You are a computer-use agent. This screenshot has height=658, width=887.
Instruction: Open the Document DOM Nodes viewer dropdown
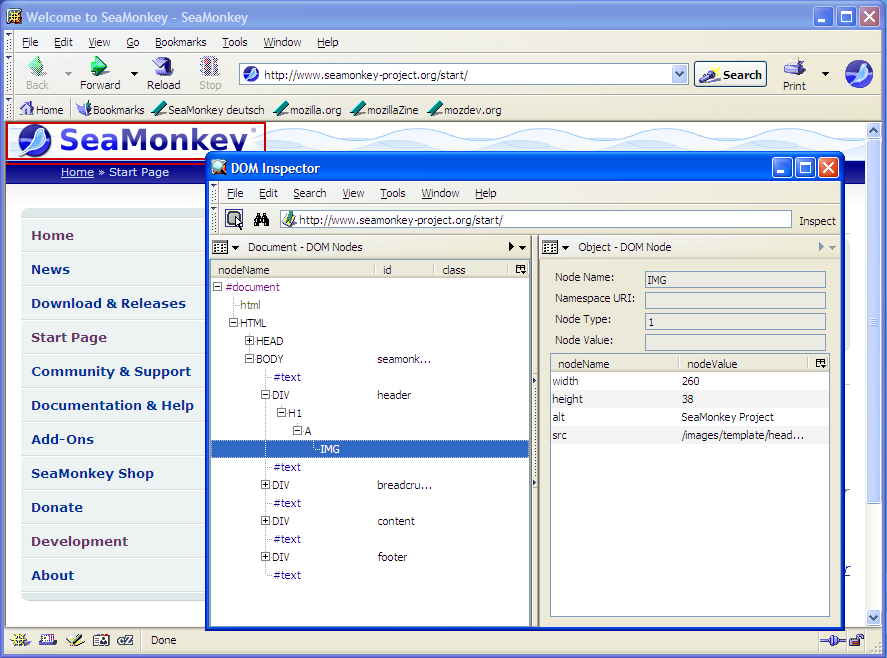pyautogui.click(x=226, y=247)
